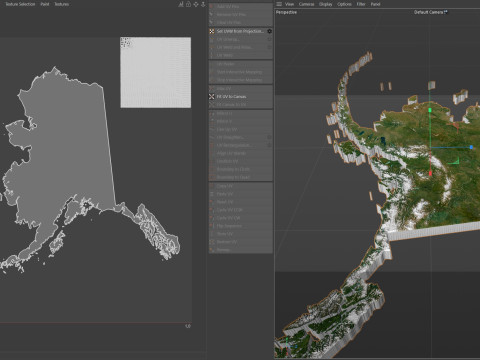This screenshot has height=360, width=480.
Task: Open the Paint menu in UV editor
Action: [x=45, y=4]
